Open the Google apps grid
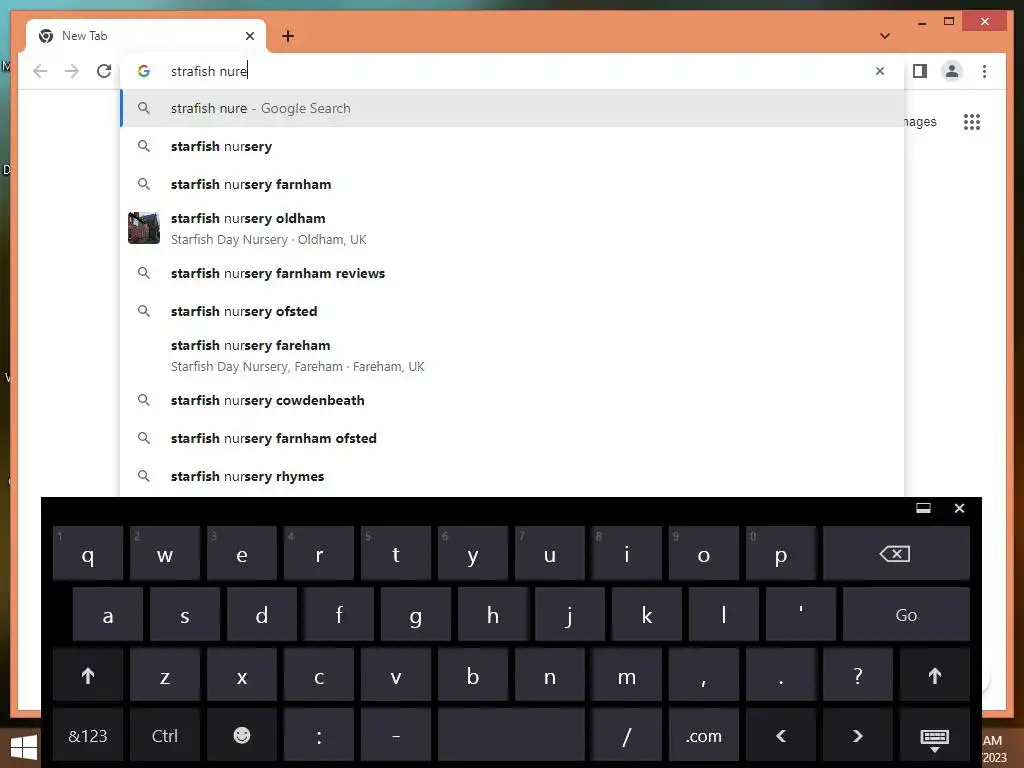Screen dimensions: 1024x768 click(x=972, y=121)
